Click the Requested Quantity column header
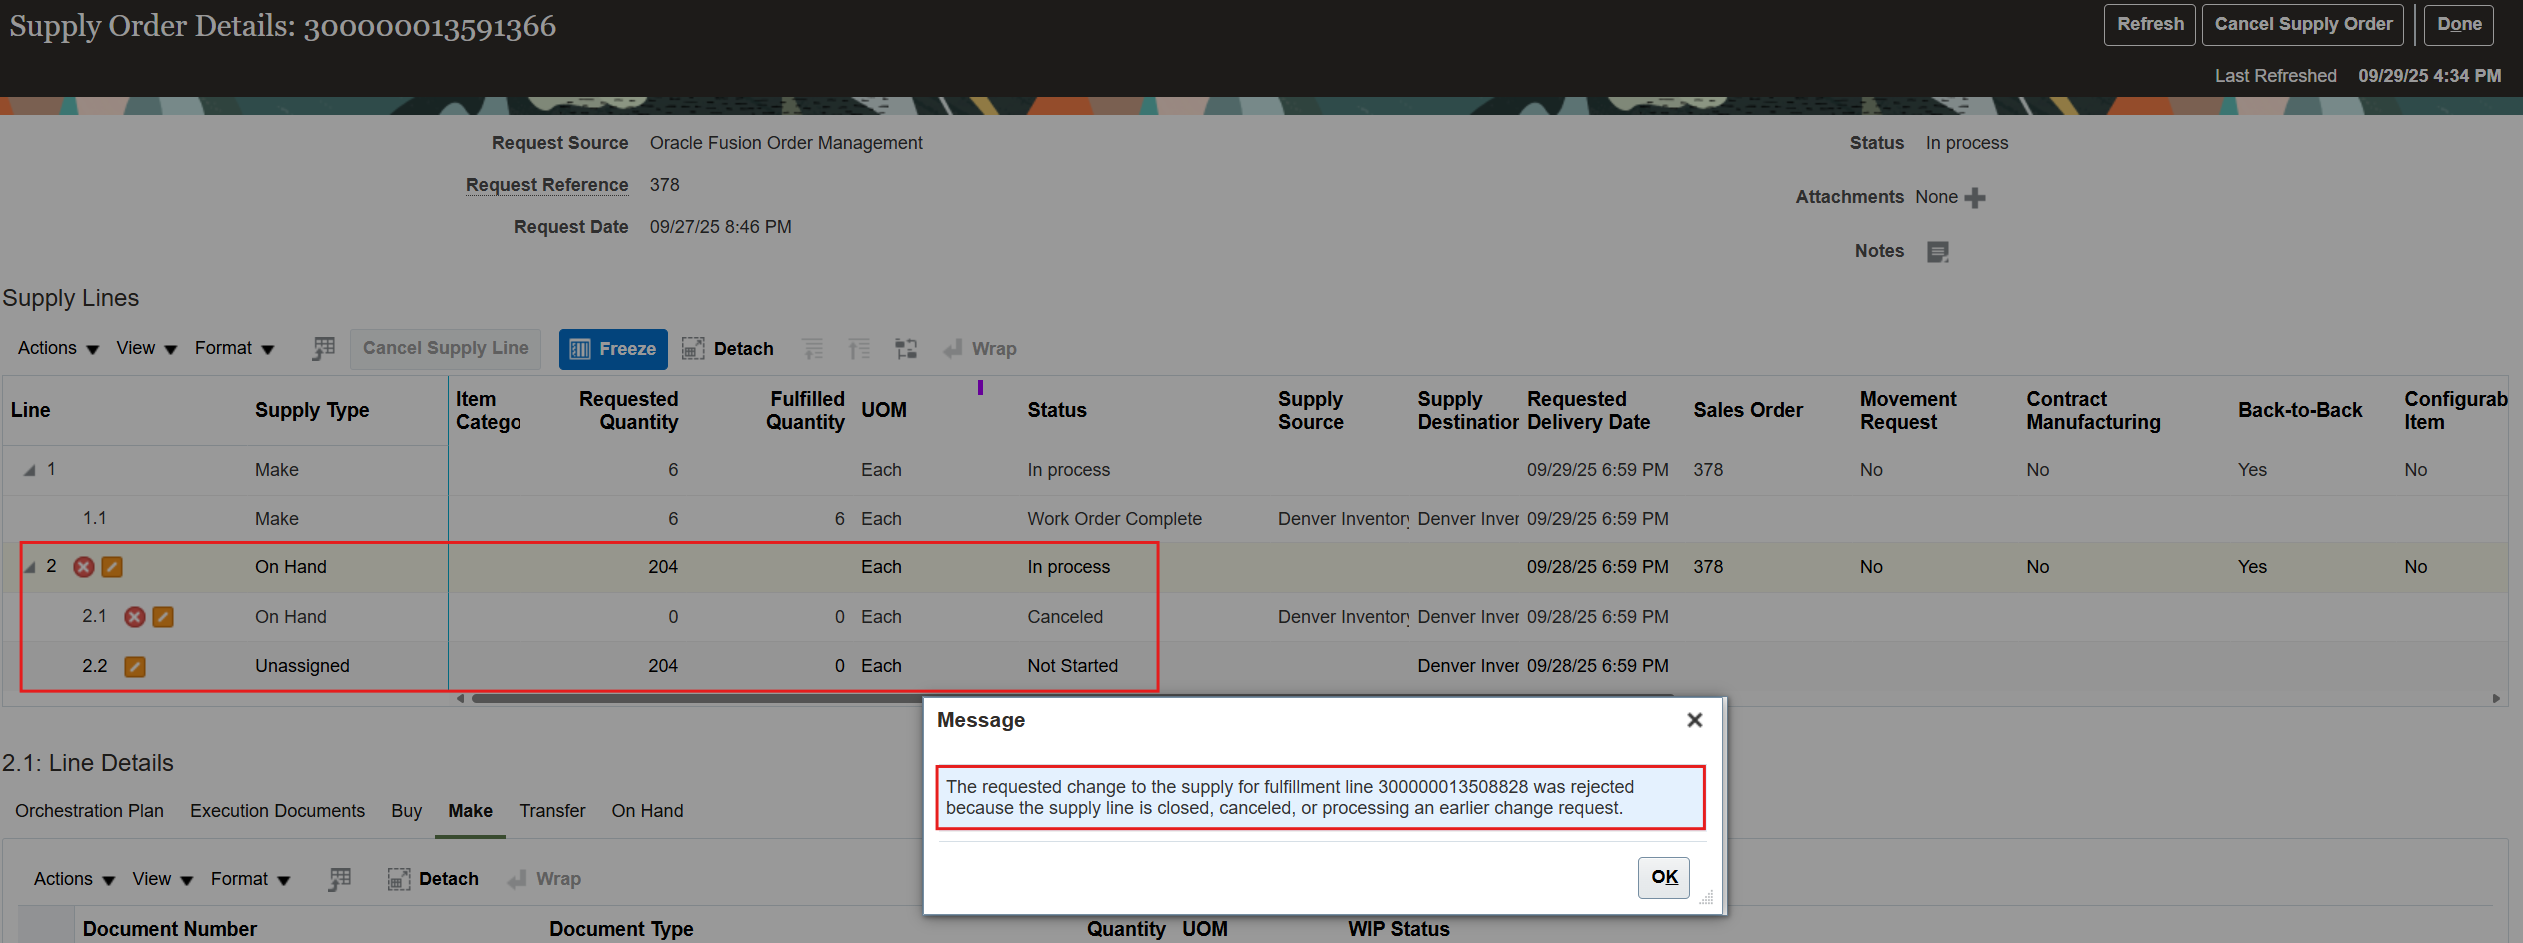This screenshot has height=943, width=2523. pos(628,410)
